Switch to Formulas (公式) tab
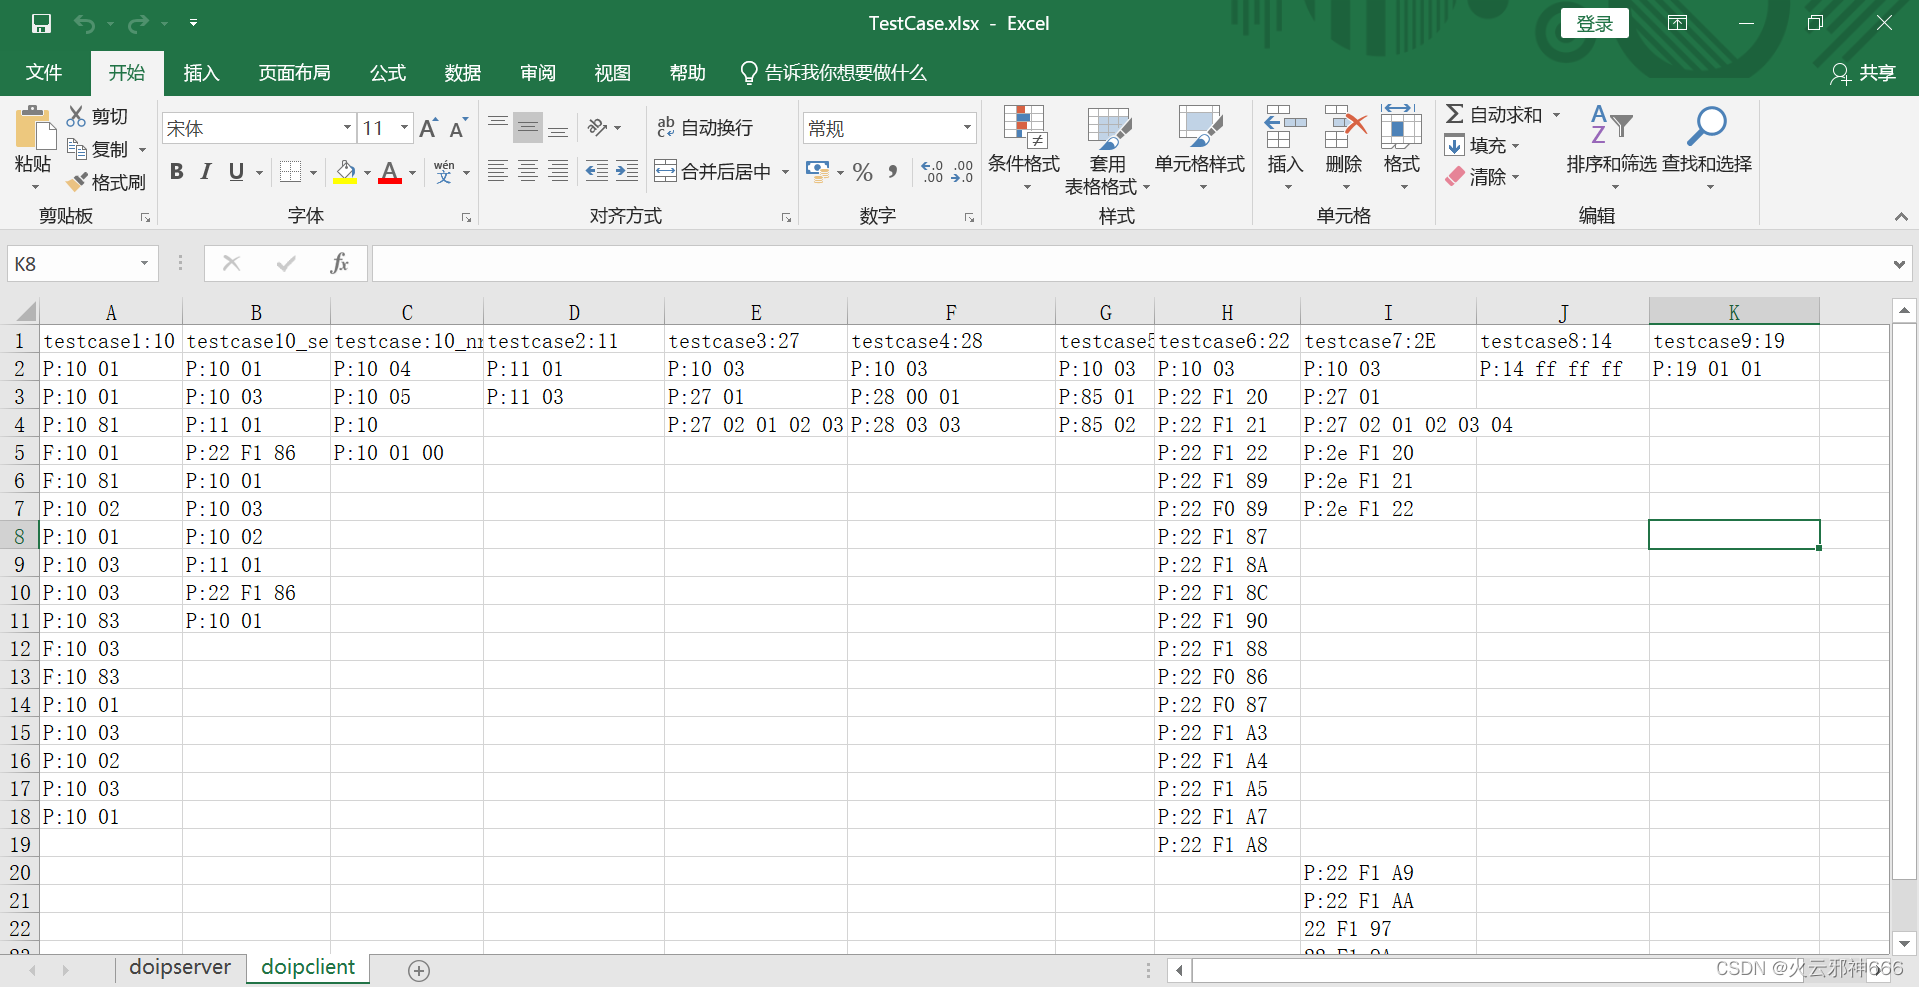Image resolution: width=1919 pixels, height=987 pixels. tap(388, 73)
